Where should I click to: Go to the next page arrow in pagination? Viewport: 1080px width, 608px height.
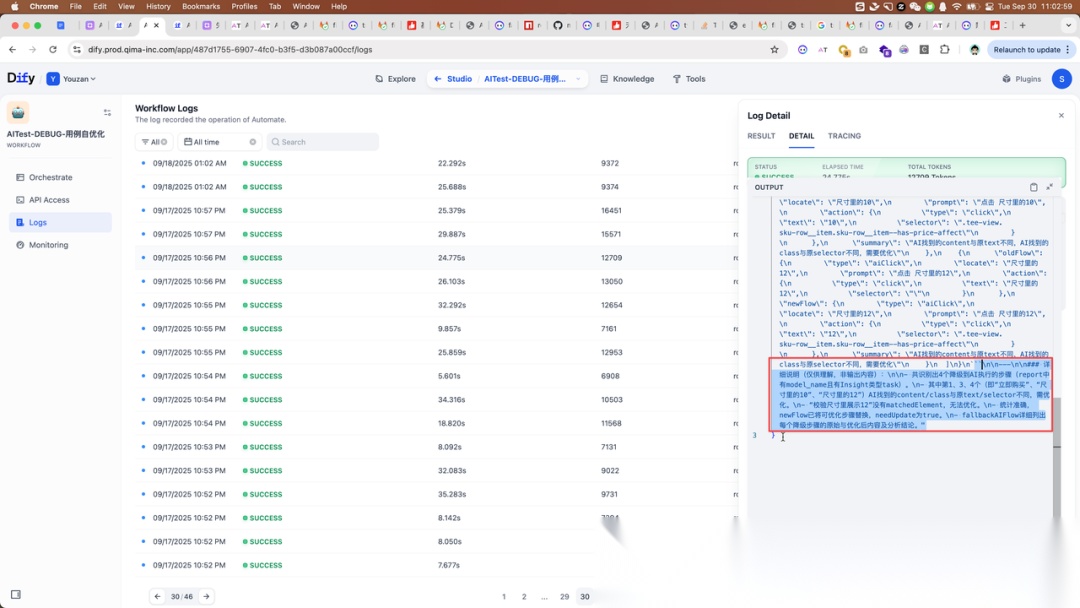206,596
